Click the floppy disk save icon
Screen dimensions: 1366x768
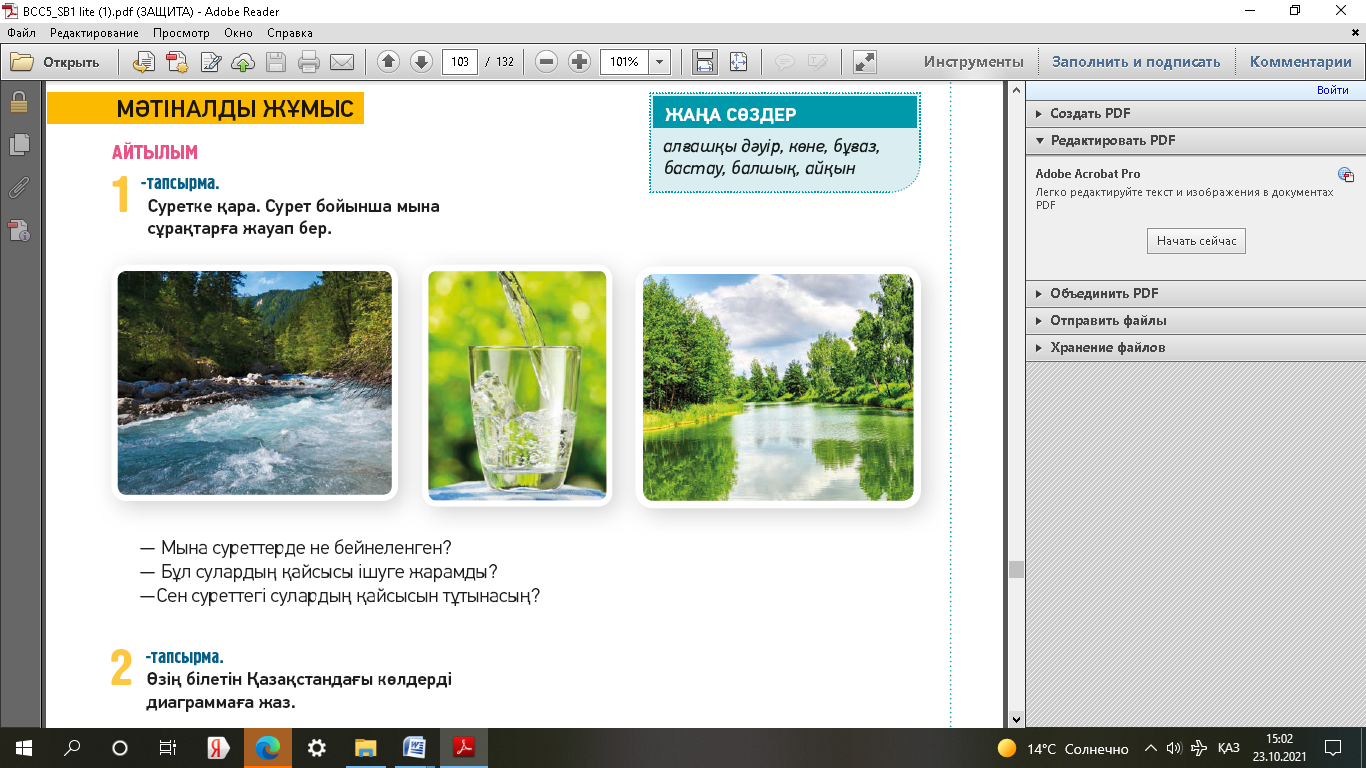click(276, 62)
